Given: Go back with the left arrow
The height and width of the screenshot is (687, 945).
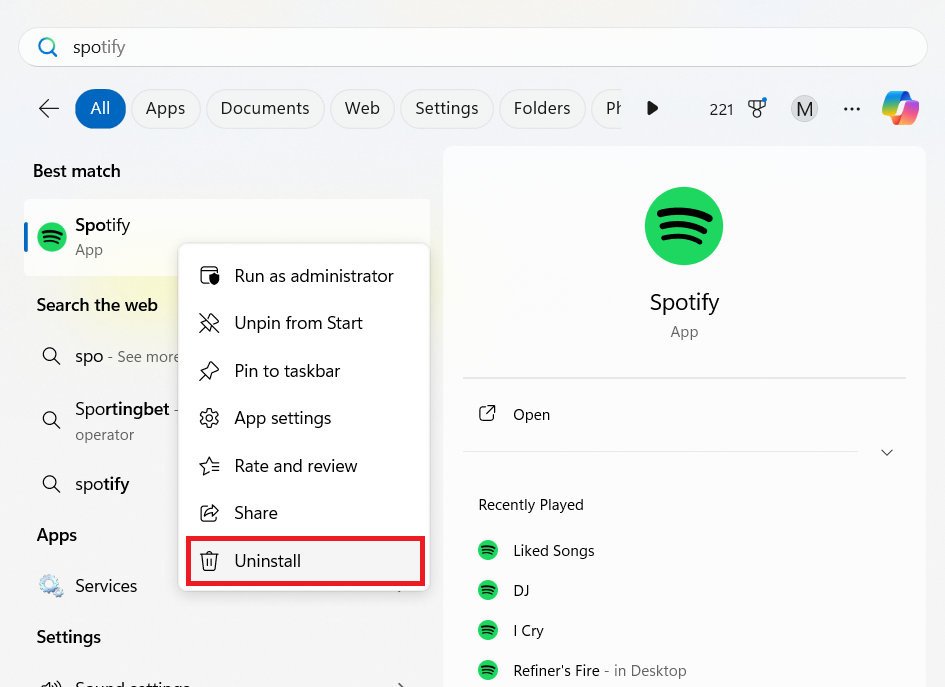Looking at the screenshot, I should pos(49,108).
